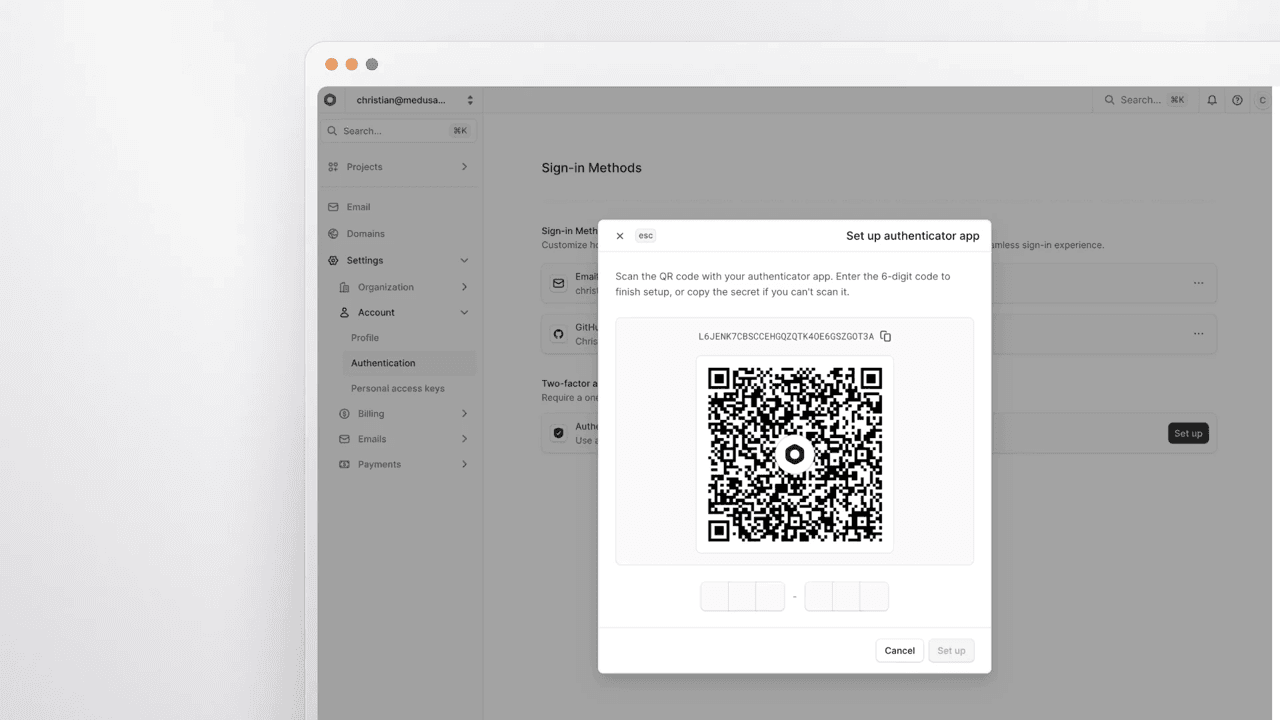
Task: Open Domains in the sidebar
Action: click(400, 234)
